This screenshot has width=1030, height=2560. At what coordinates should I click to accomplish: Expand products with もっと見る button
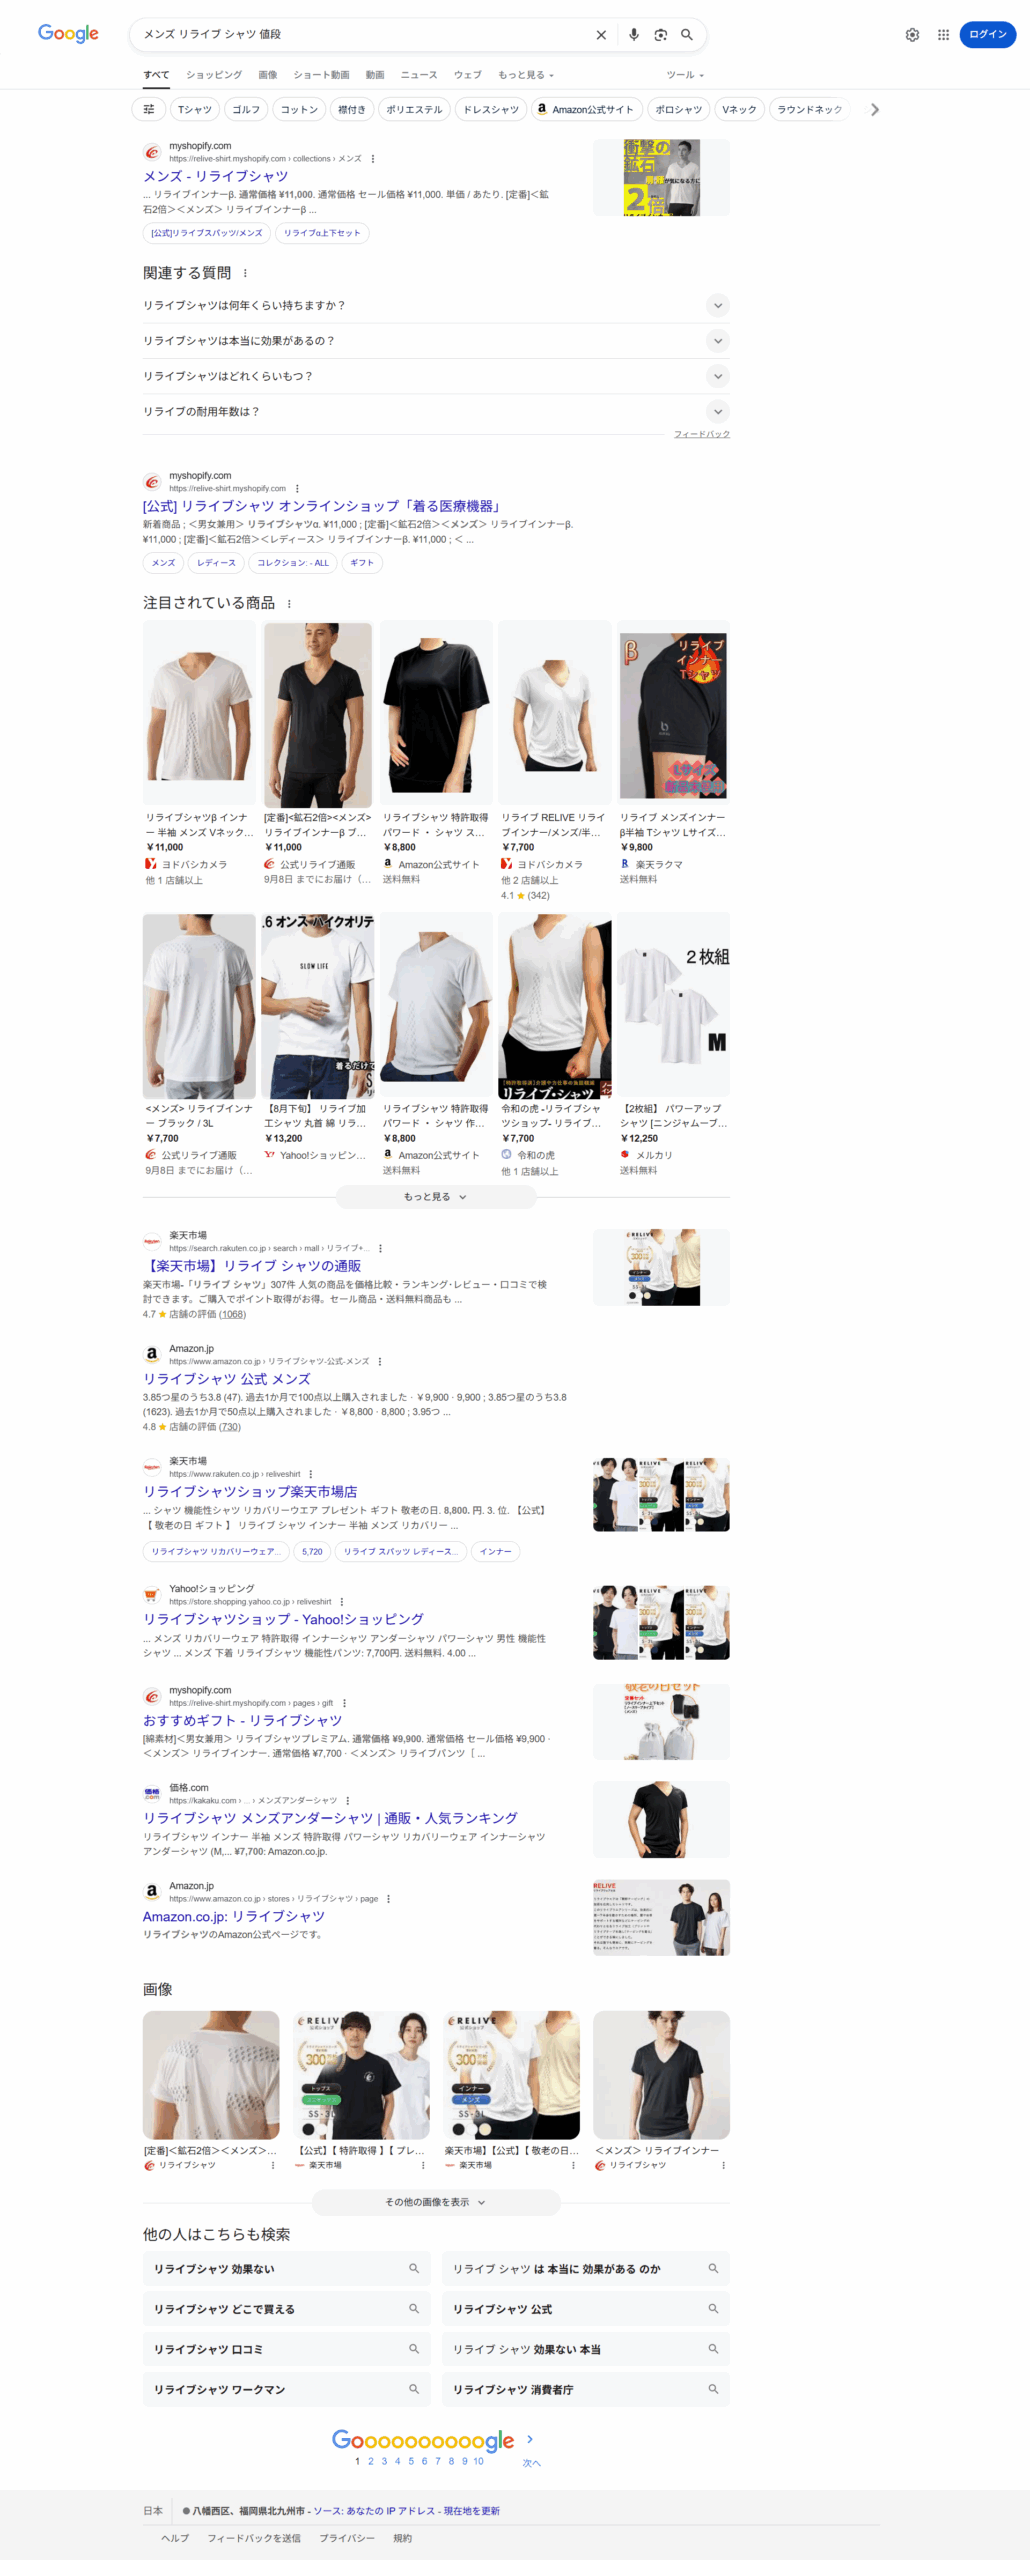click(x=435, y=1196)
